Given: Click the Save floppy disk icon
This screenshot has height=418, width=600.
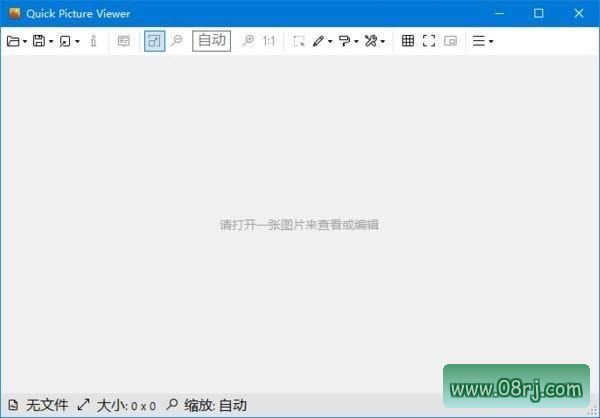Looking at the screenshot, I should (39, 41).
